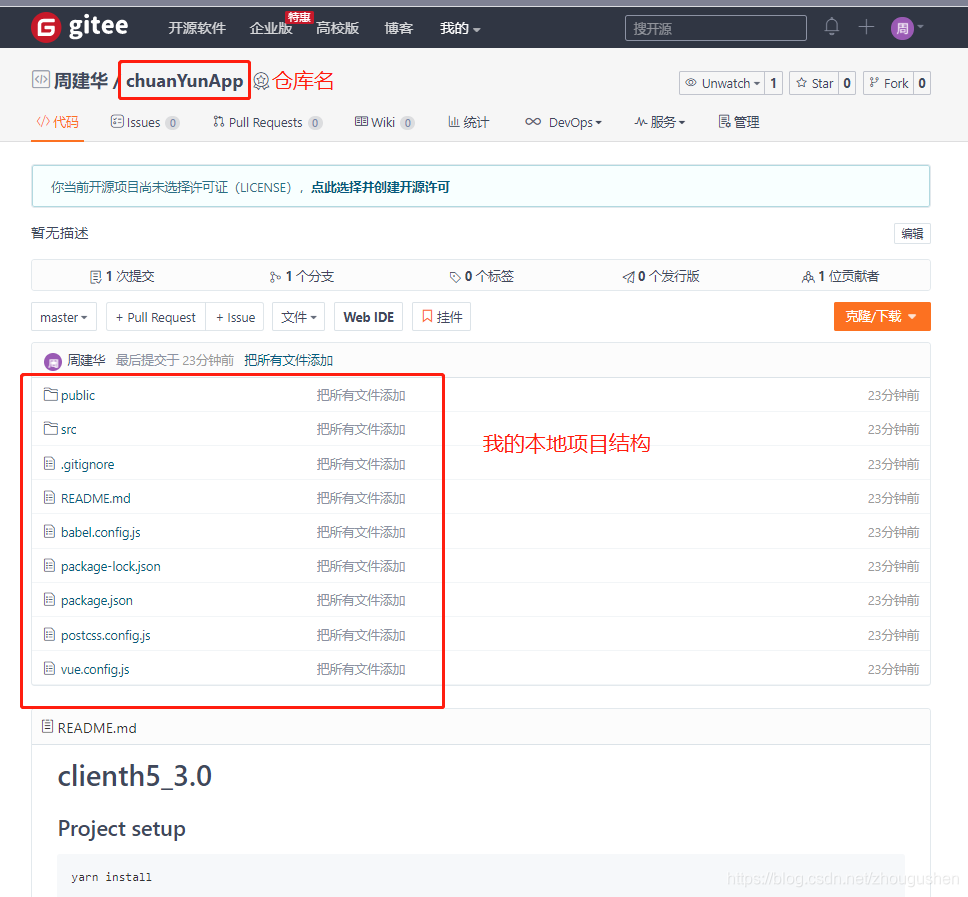
Task: Star the repository
Action: click(x=814, y=83)
